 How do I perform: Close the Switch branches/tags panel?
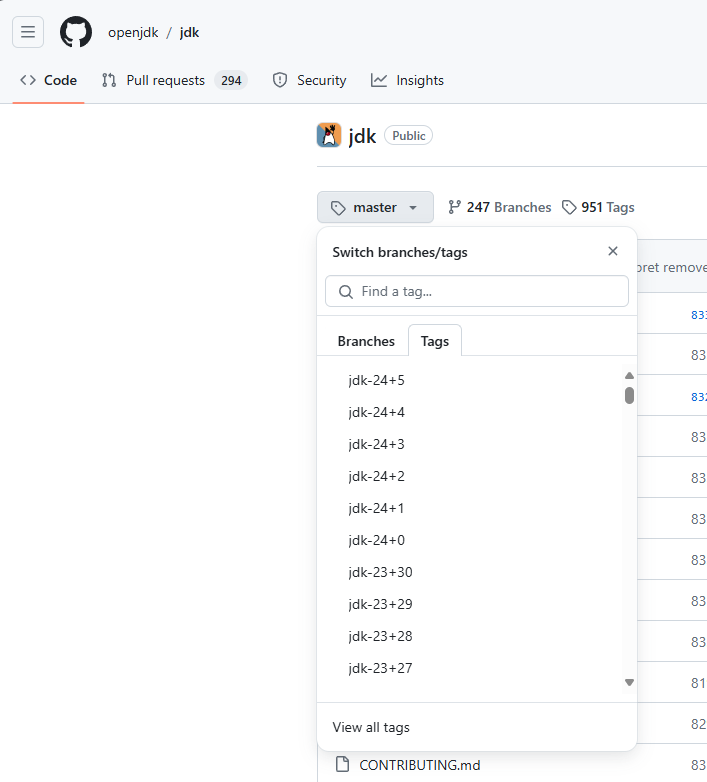coord(613,251)
